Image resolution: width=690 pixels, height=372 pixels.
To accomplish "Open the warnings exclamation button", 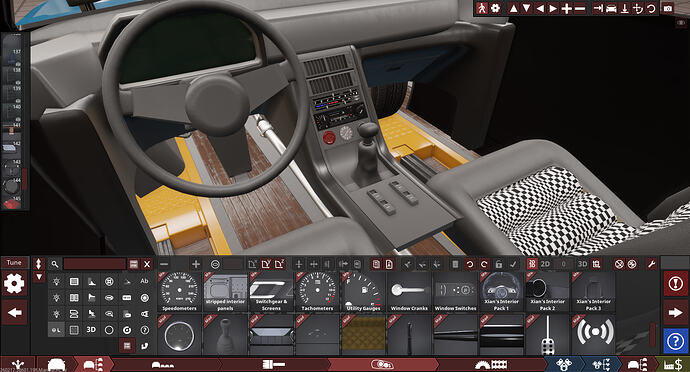I will coord(675,284).
